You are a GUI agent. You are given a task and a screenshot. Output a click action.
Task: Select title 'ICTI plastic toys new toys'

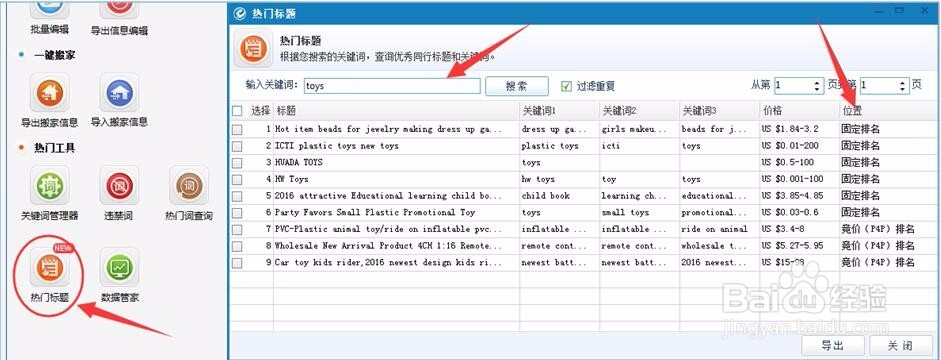click(x=337, y=146)
